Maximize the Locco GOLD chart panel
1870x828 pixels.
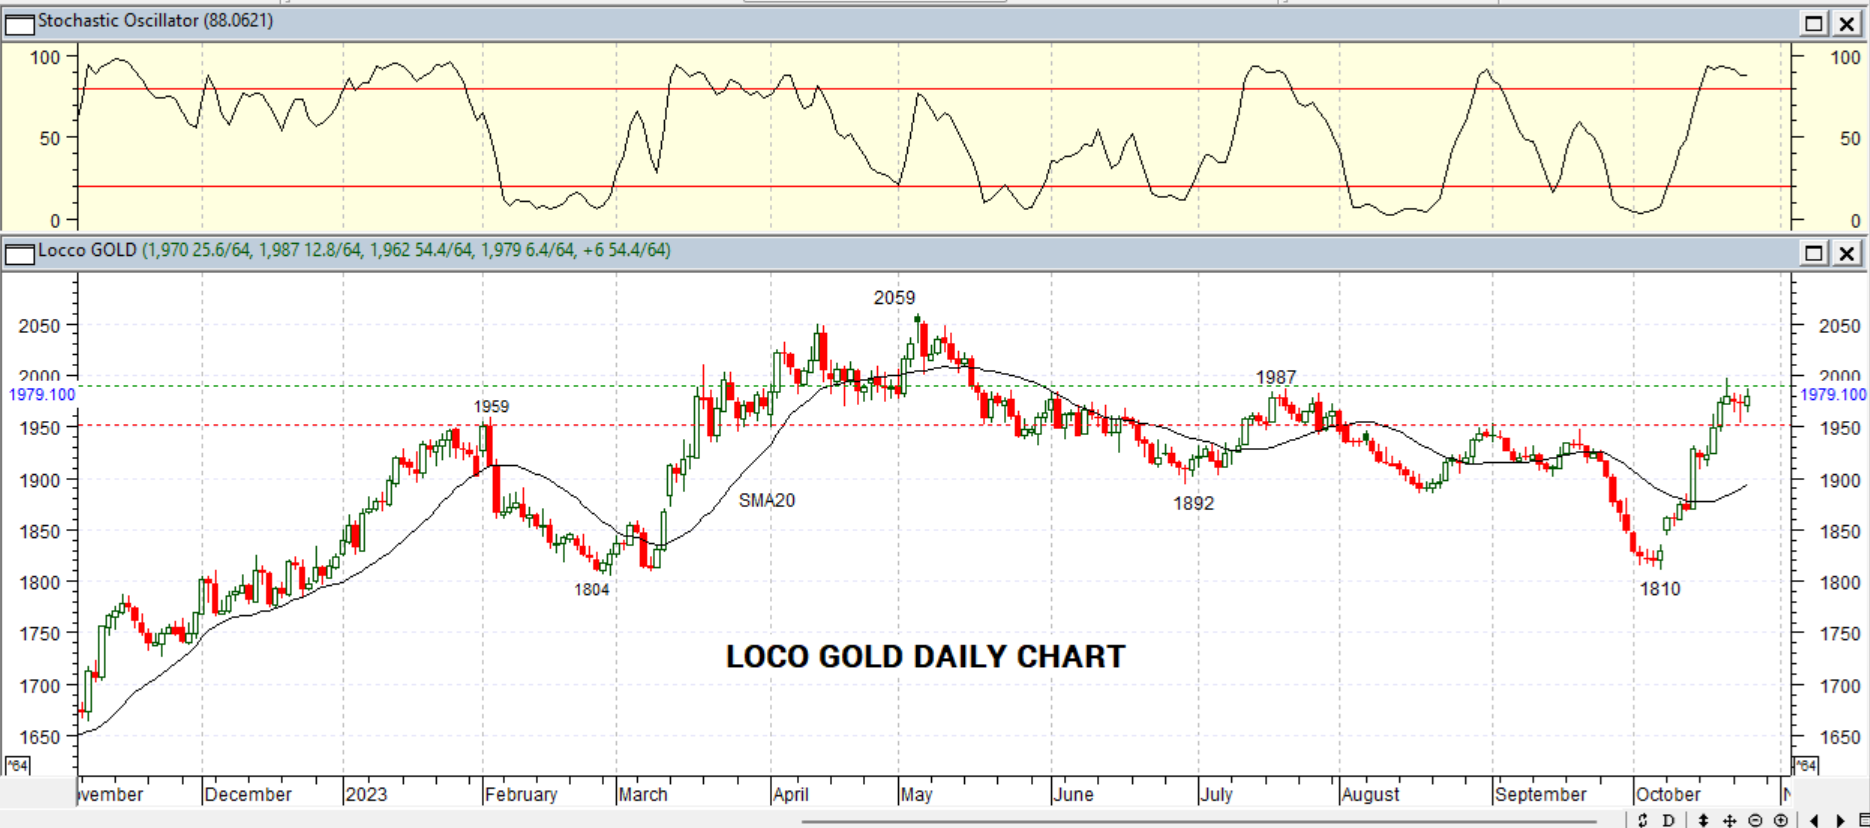pos(1814,253)
